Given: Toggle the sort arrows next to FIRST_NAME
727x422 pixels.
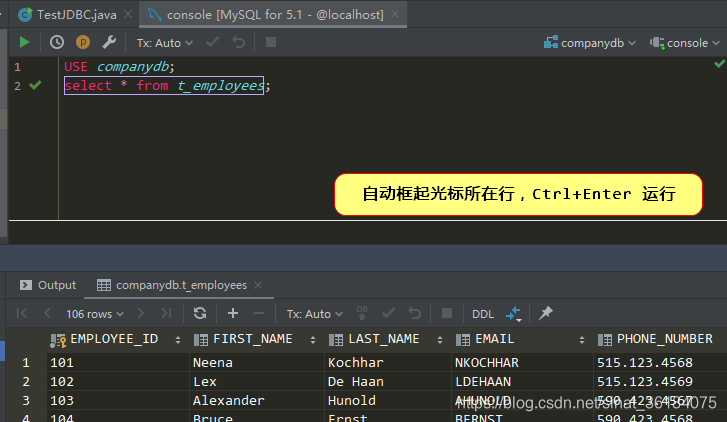Looking at the screenshot, I should pyautogui.click(x=312, y=340).
